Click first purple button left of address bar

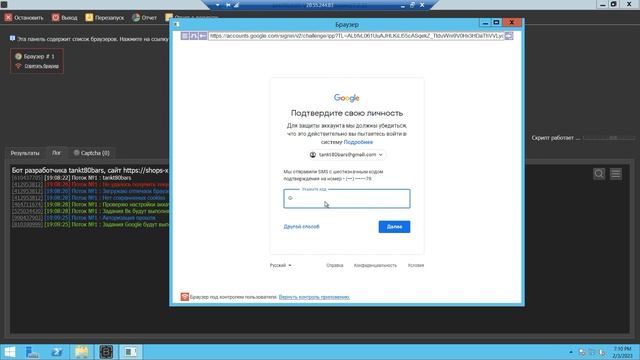click(x=185, y=36)
